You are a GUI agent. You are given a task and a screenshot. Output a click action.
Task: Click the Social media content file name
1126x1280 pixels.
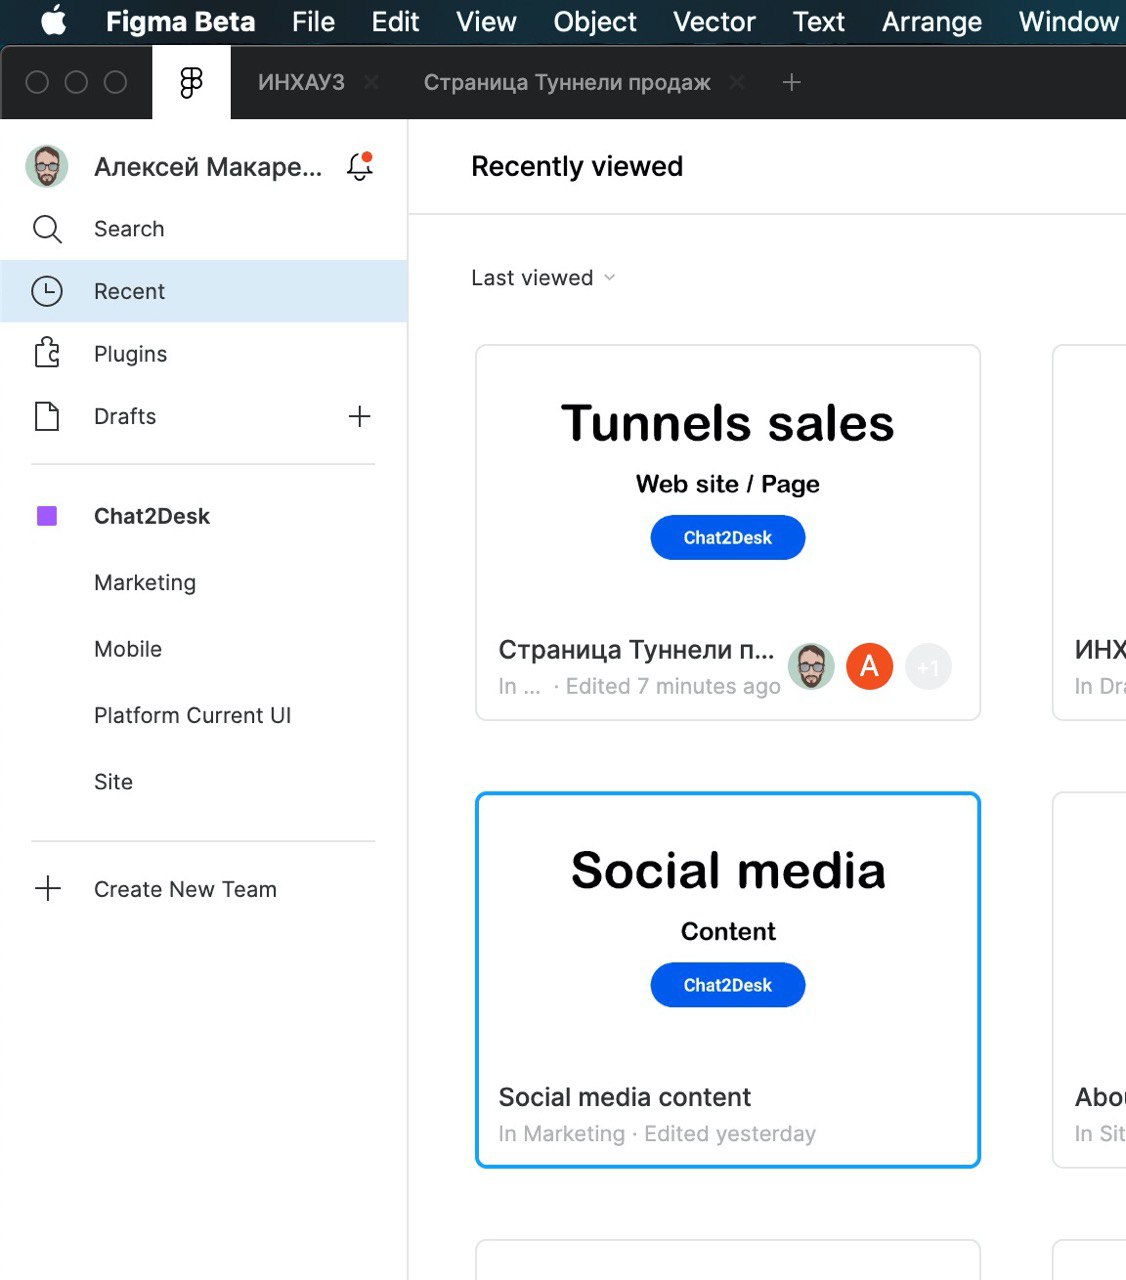tap(624, 1097)
